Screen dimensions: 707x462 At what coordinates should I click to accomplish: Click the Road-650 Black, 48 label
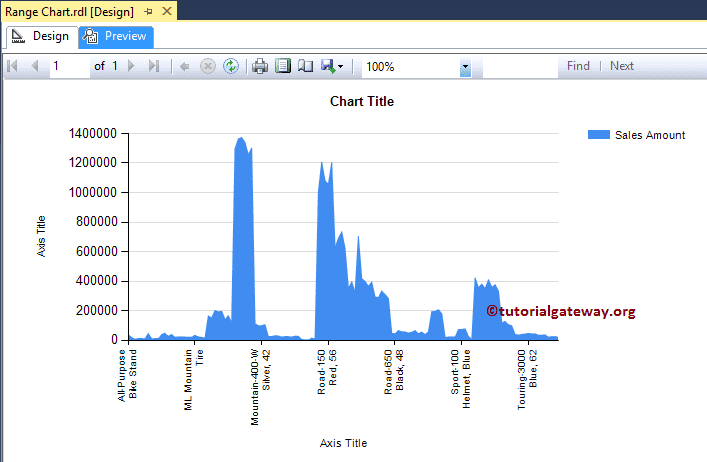pos(394,372)
